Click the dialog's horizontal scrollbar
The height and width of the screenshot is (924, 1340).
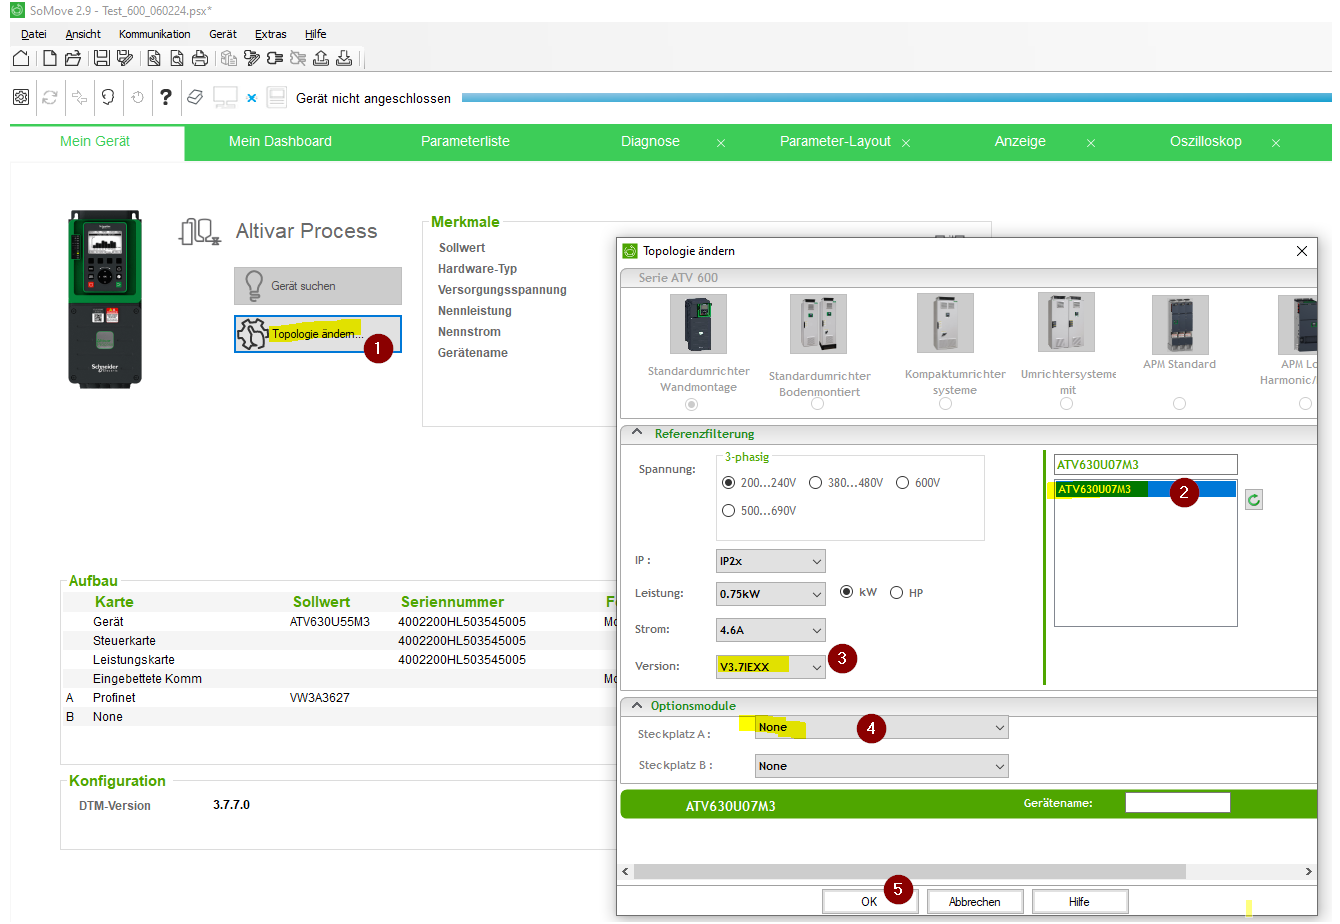[909, 872]
